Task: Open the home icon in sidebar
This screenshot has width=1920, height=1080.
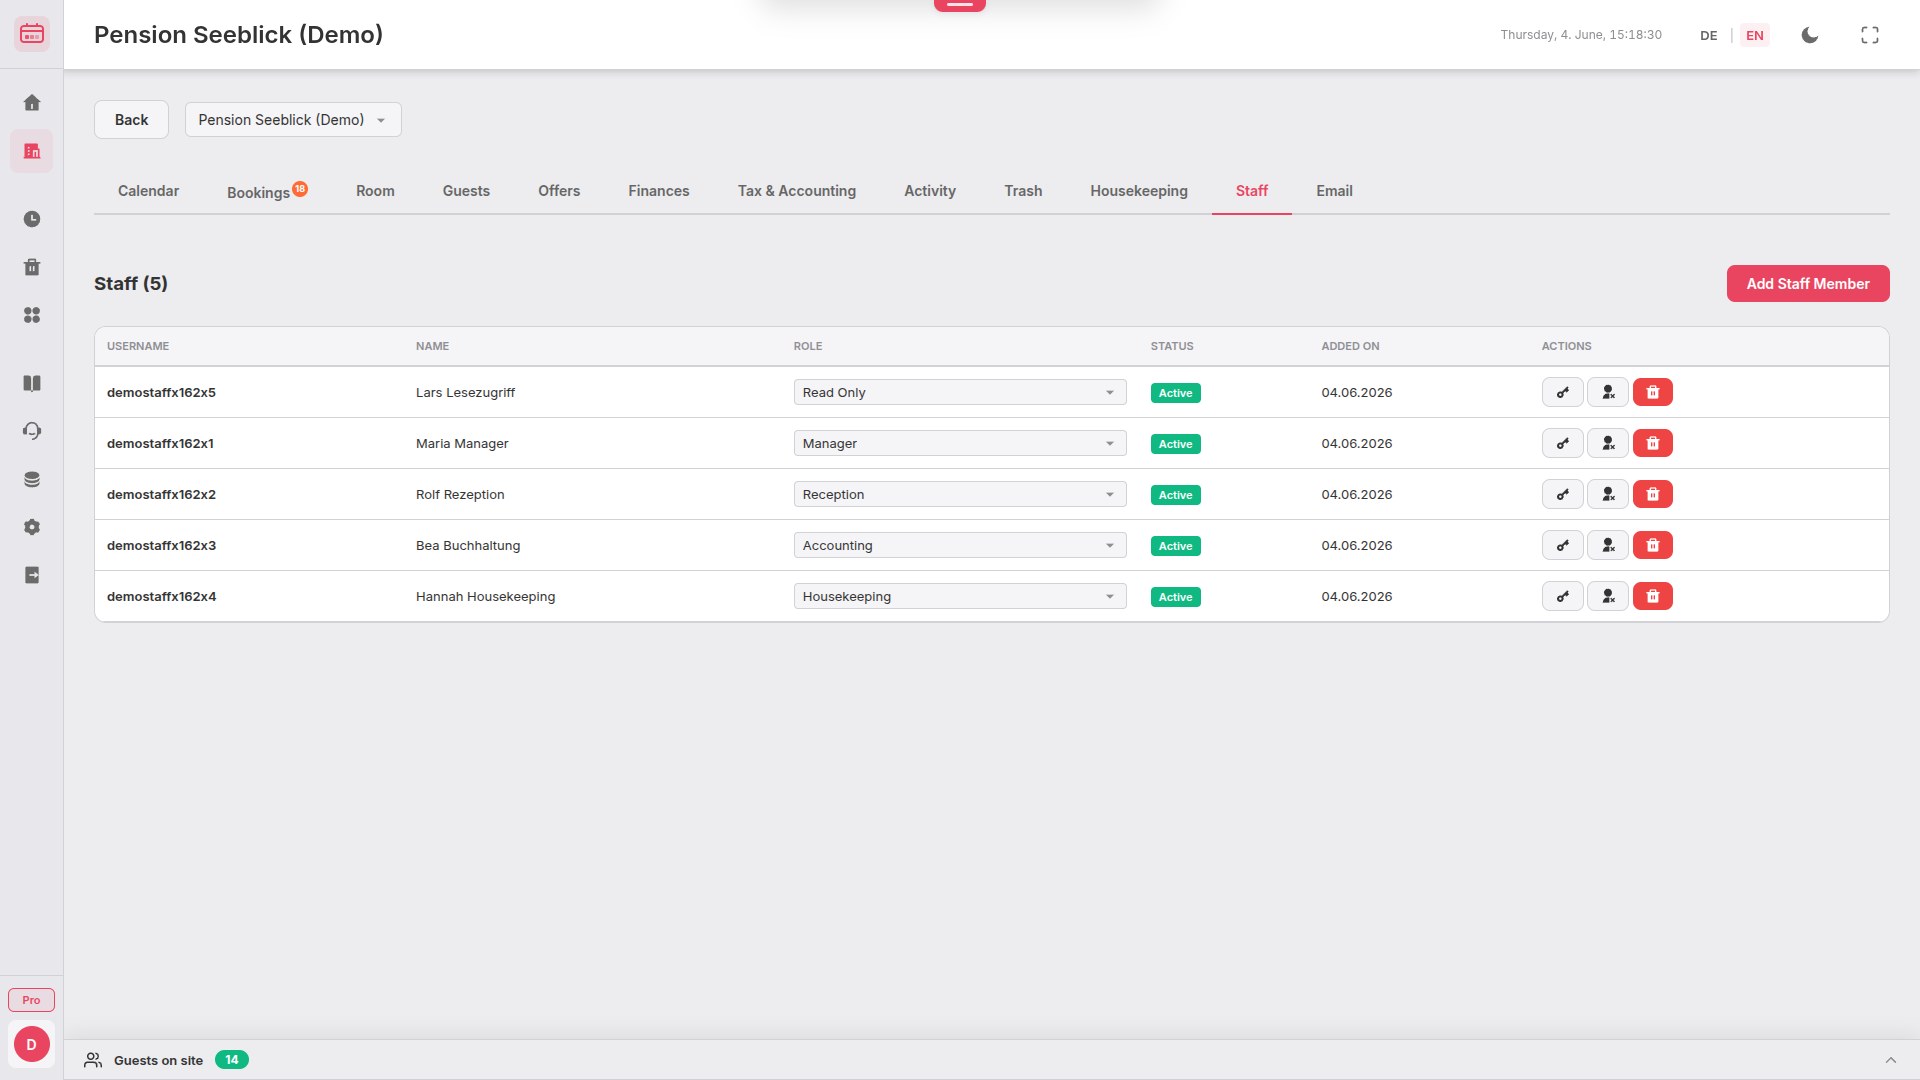Action: tap(32, 103)
